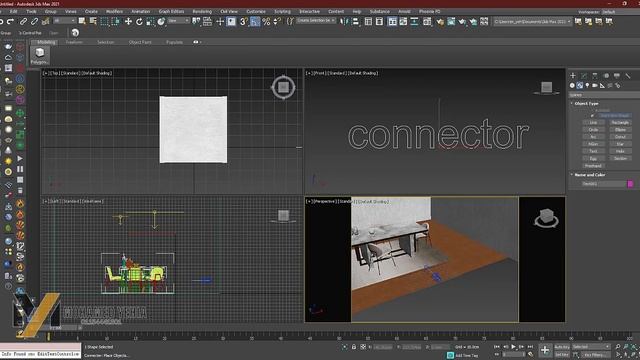Open the Splines category dropdown in Command Panel

pos(604,95)
